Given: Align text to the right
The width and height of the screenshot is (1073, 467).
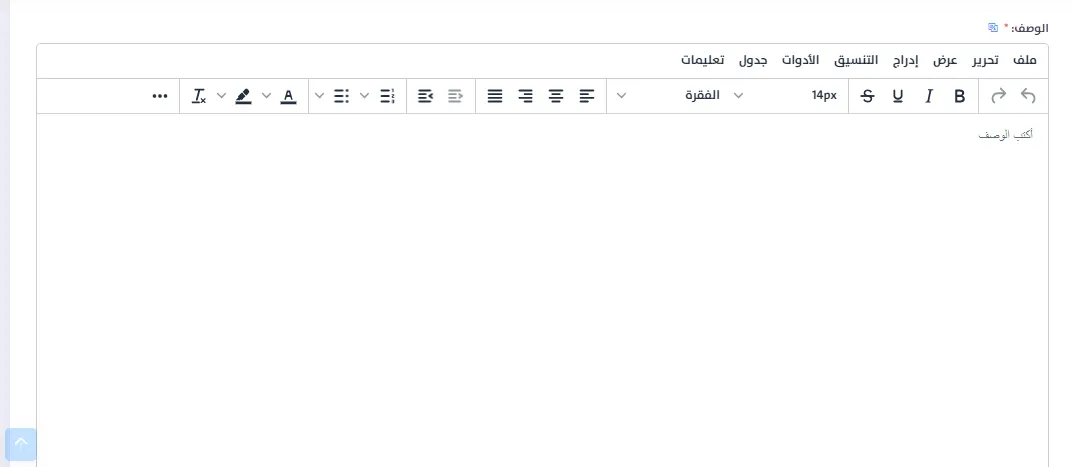Looking at the screenshot, I should tap(525, 96).
